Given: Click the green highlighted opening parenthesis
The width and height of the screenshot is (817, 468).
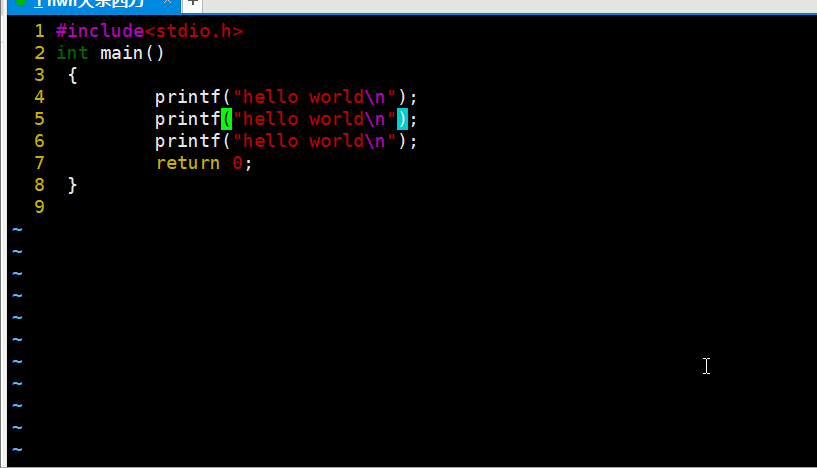Looking at the screenshot, I should click(x=226, y=119).
